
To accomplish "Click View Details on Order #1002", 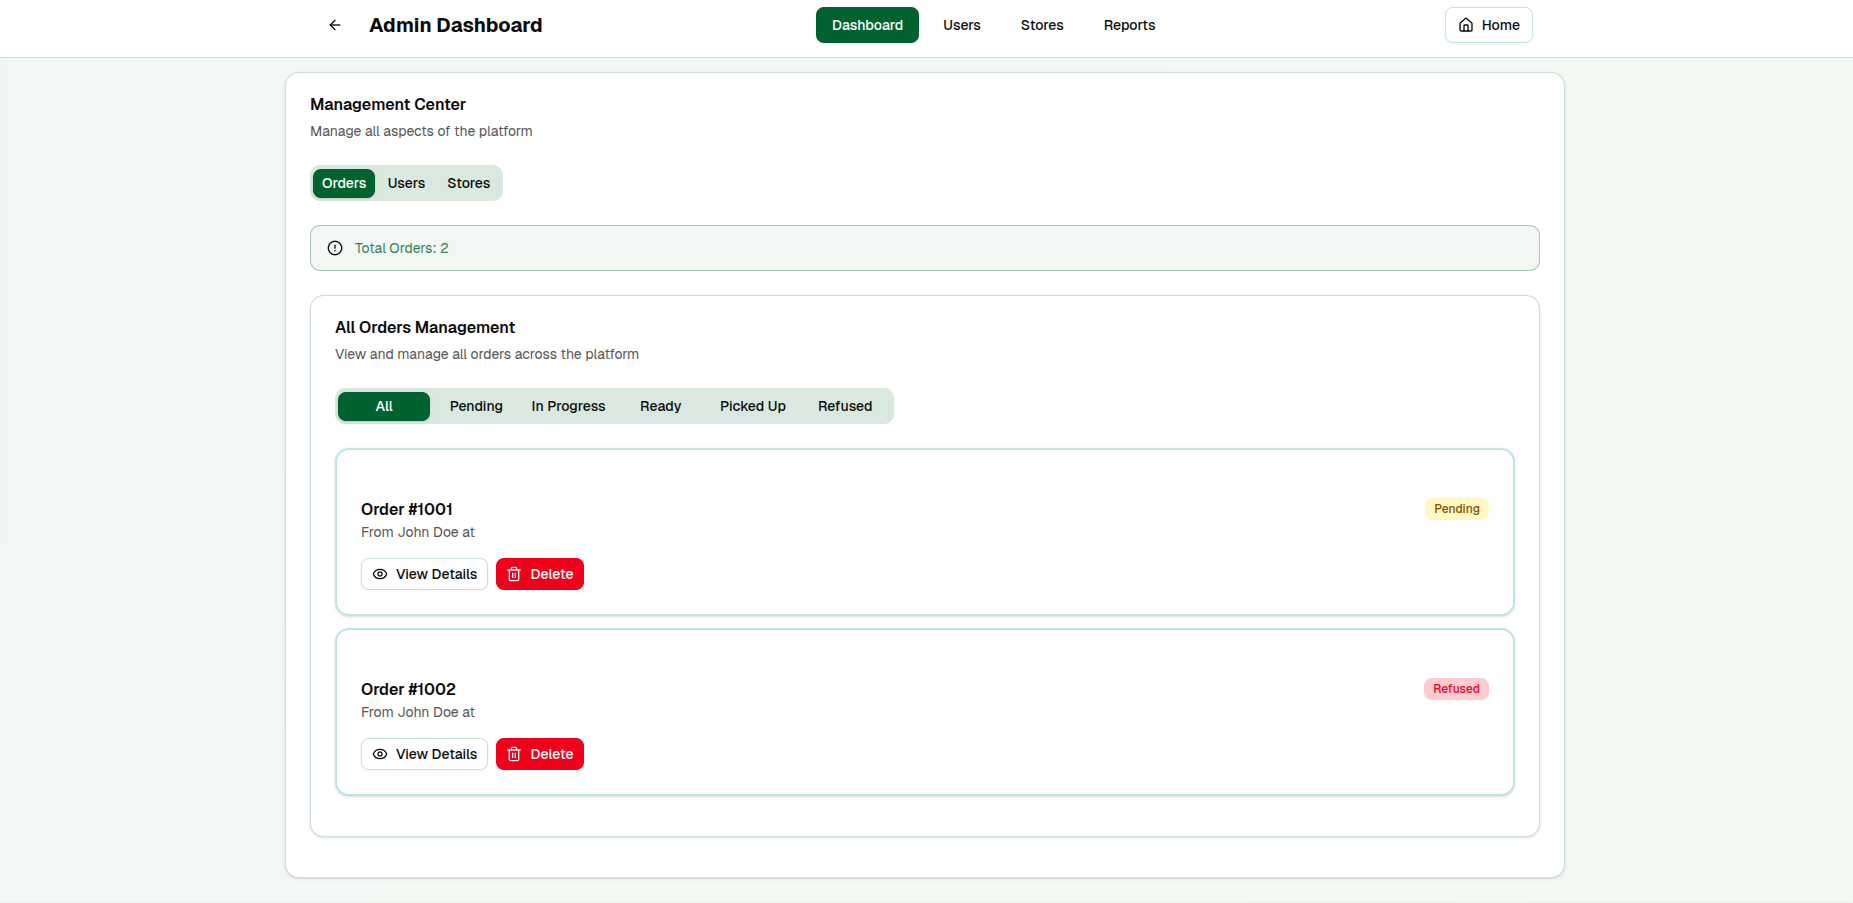I will (424, 754).
